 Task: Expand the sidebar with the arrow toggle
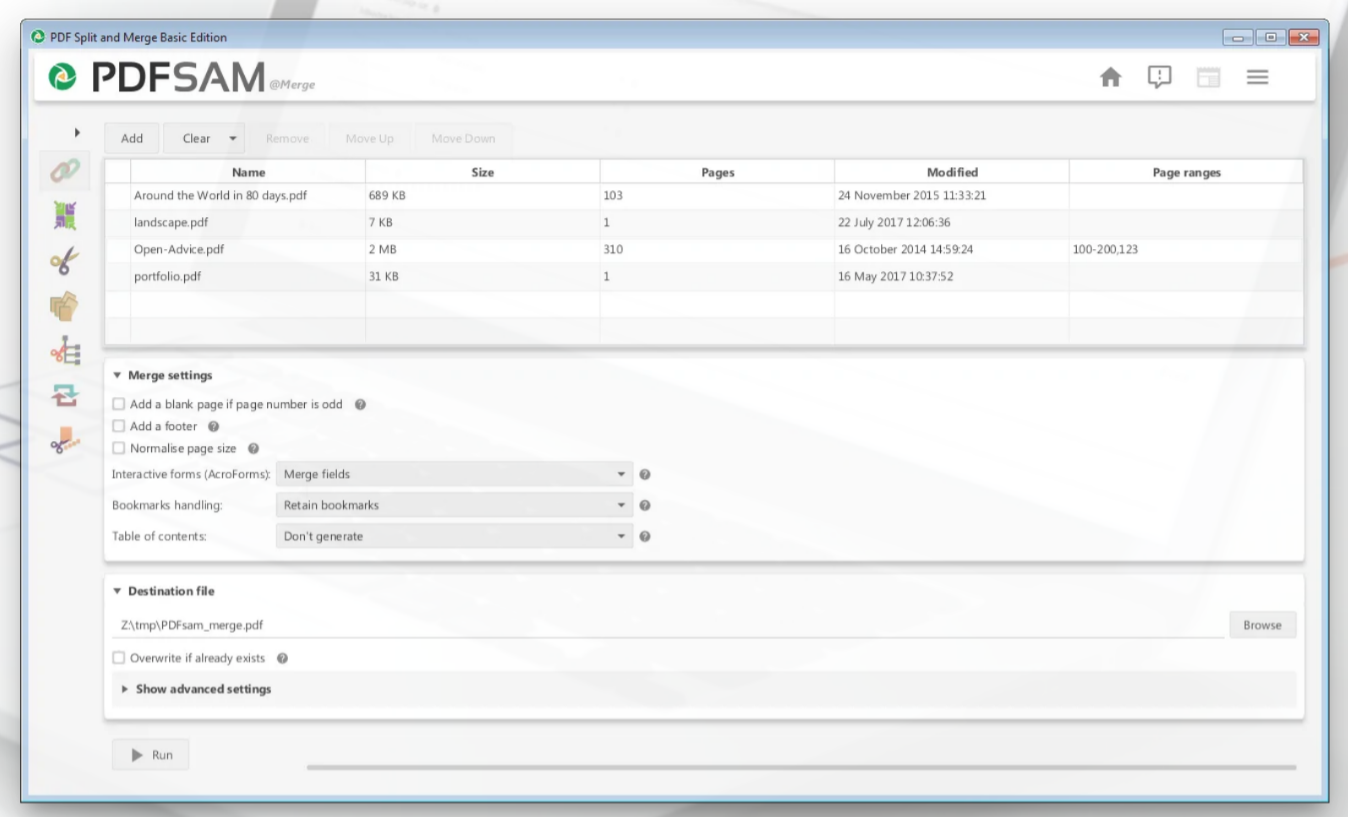click(77, 133)
